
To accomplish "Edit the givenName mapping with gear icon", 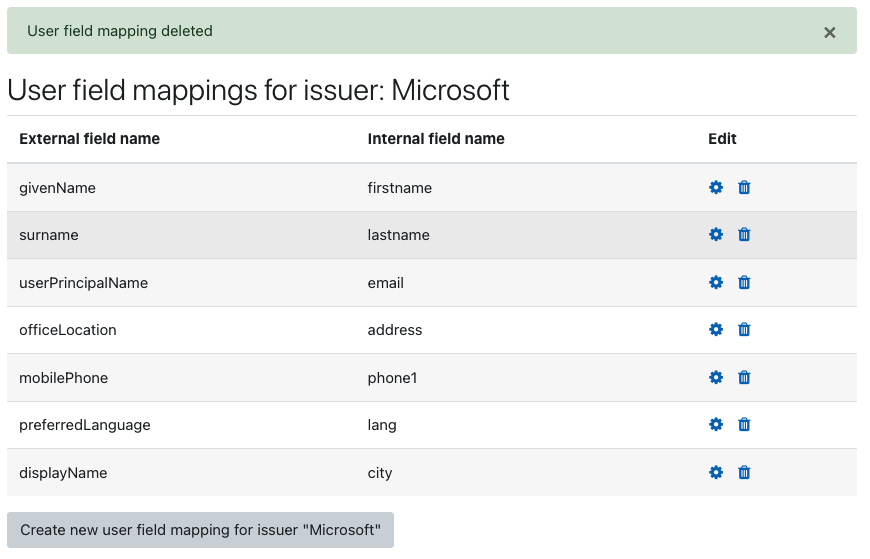I will [716, 188].
